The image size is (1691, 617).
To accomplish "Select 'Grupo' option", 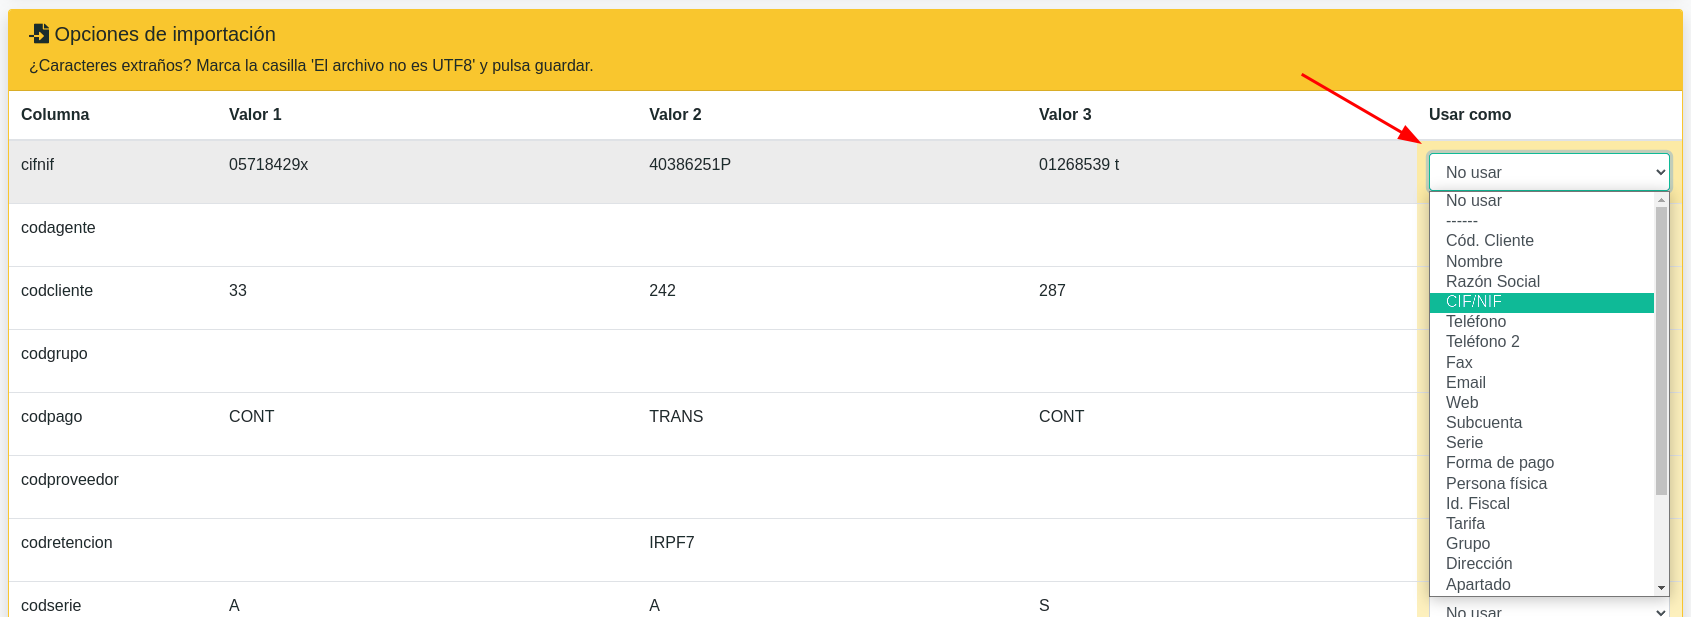I will (x=1542, y=544).
